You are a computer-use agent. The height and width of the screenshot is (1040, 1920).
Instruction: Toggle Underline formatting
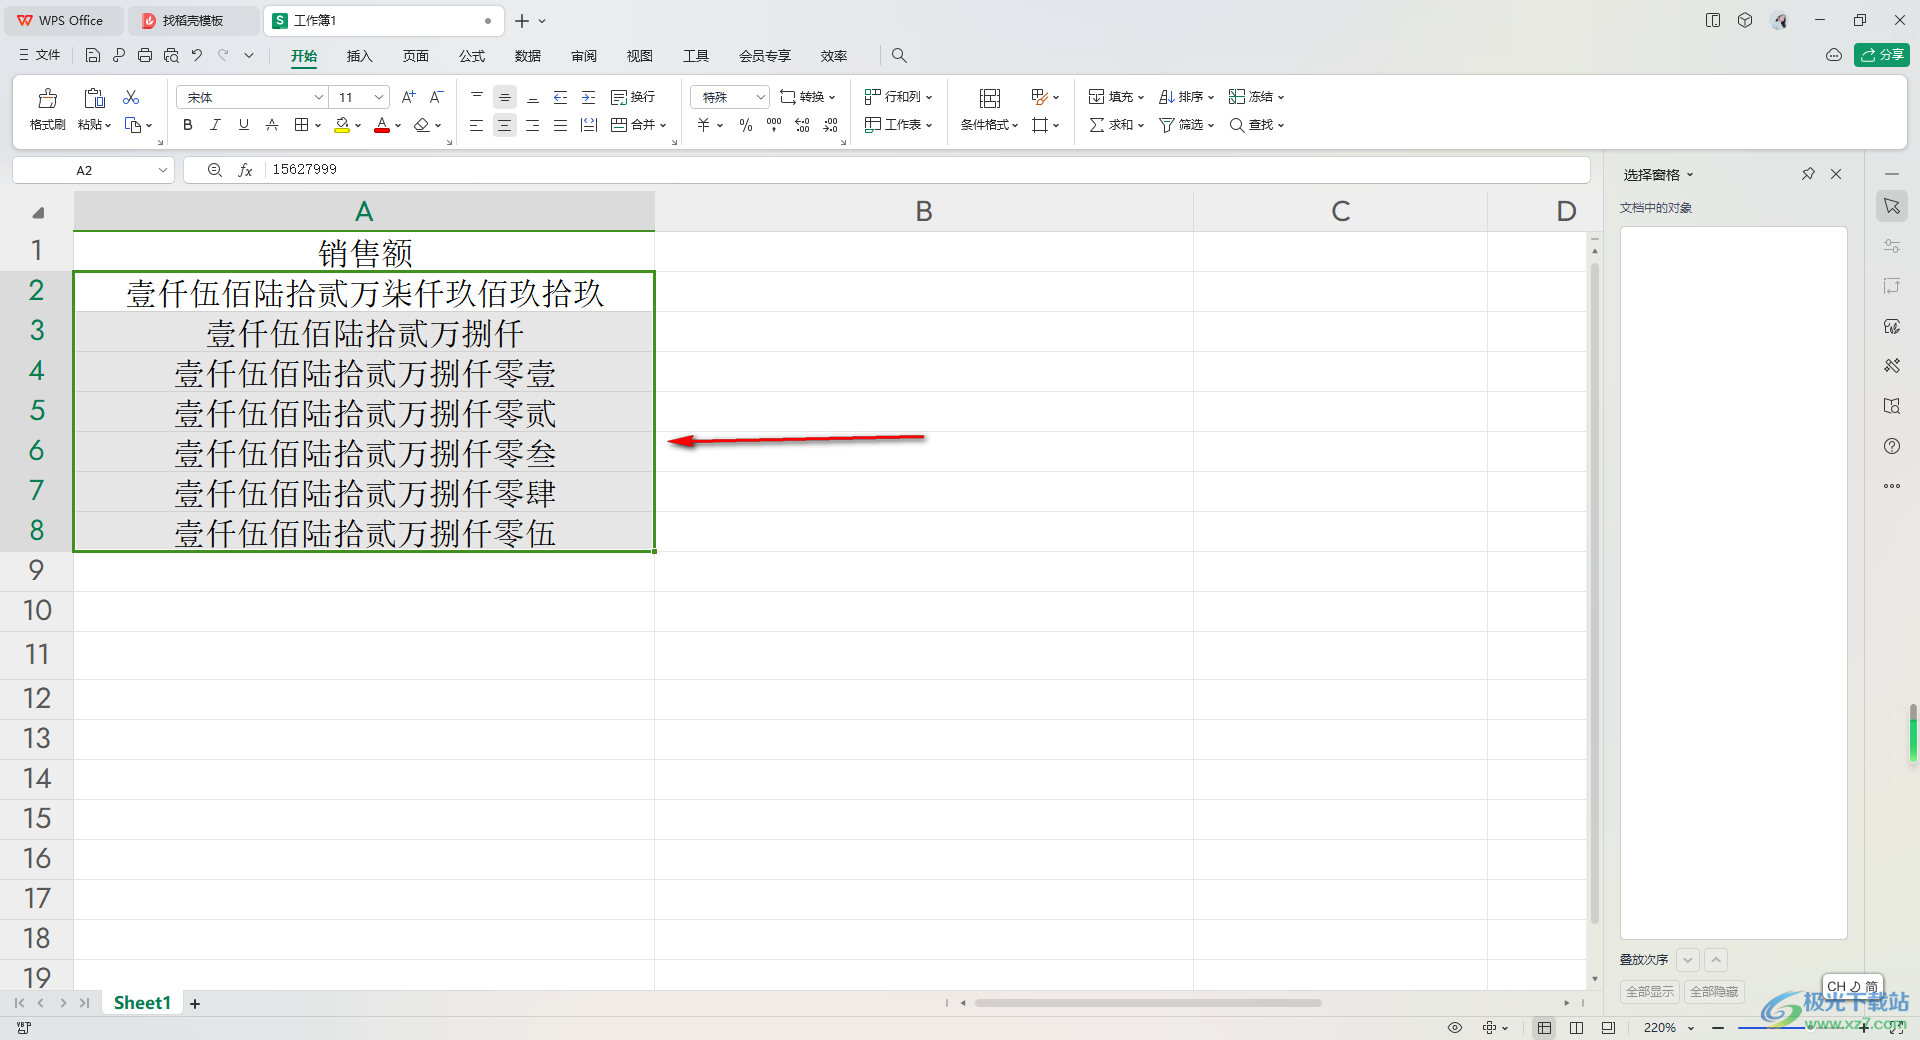pyautogui.click(x=243, y=125)
